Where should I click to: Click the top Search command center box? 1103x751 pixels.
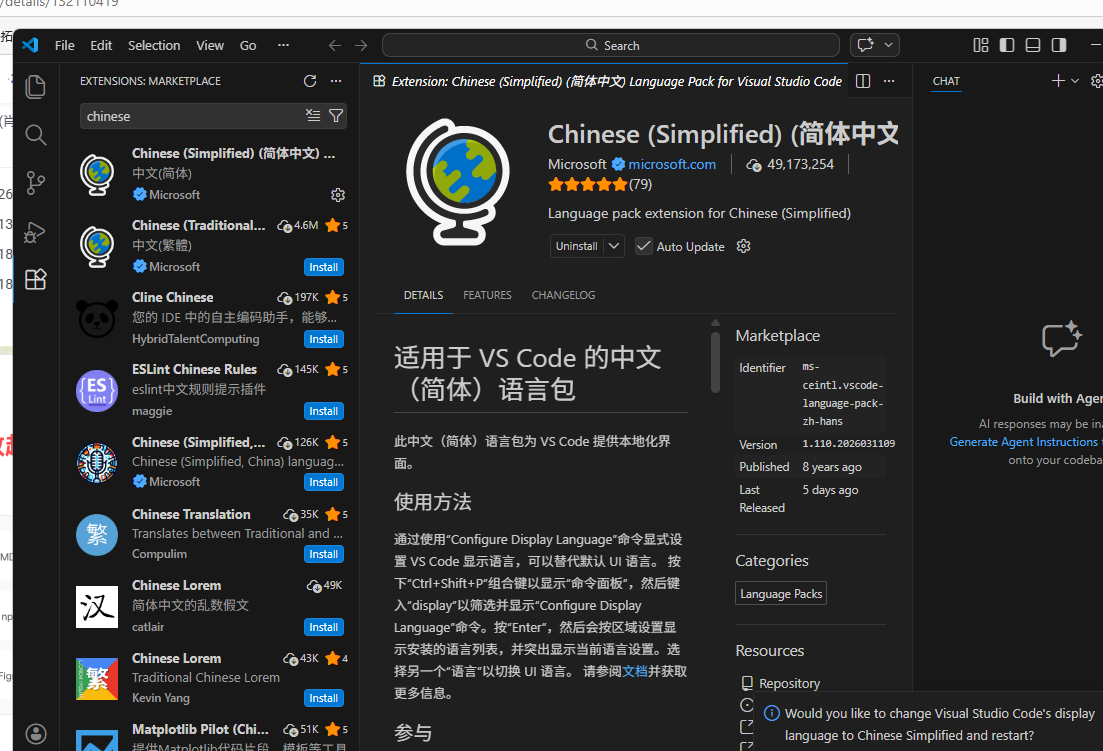click(x=611, y=45)
